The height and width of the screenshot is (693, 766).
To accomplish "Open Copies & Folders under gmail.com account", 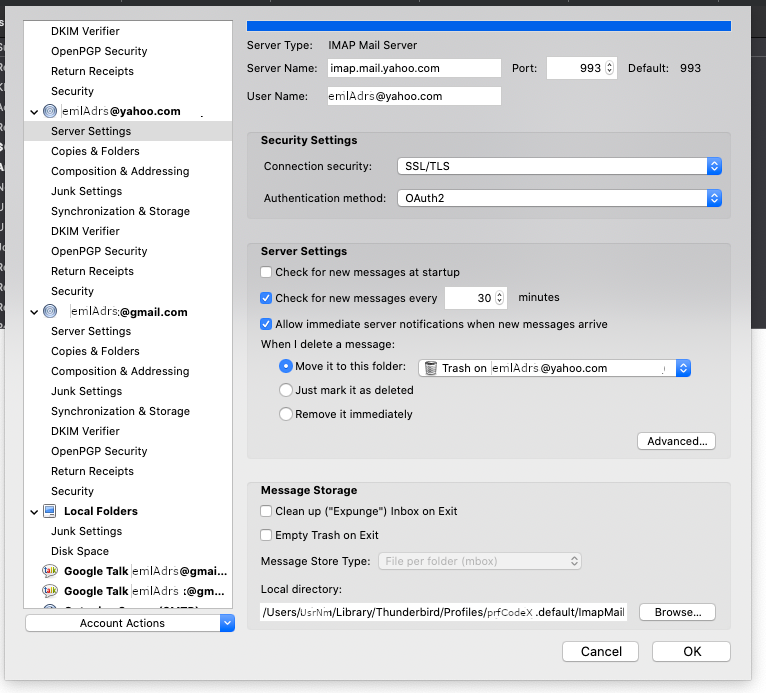I will (x=128, y=351).
